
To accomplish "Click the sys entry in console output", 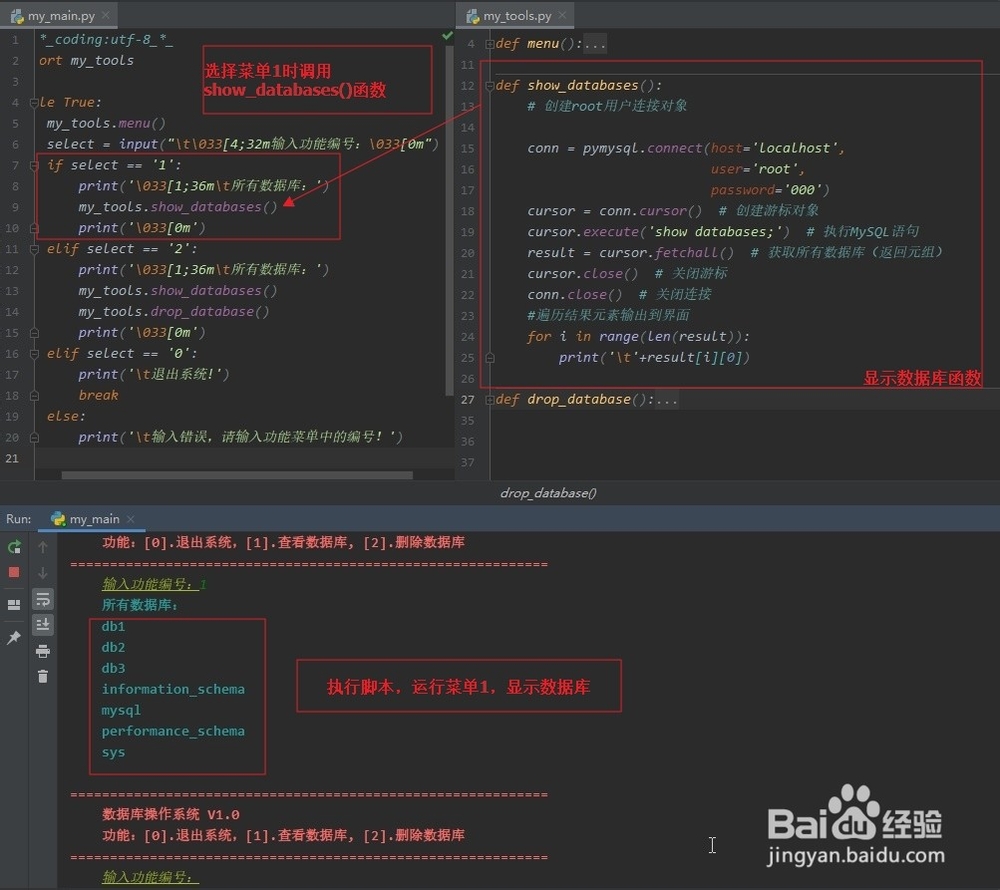I will 113,752.
